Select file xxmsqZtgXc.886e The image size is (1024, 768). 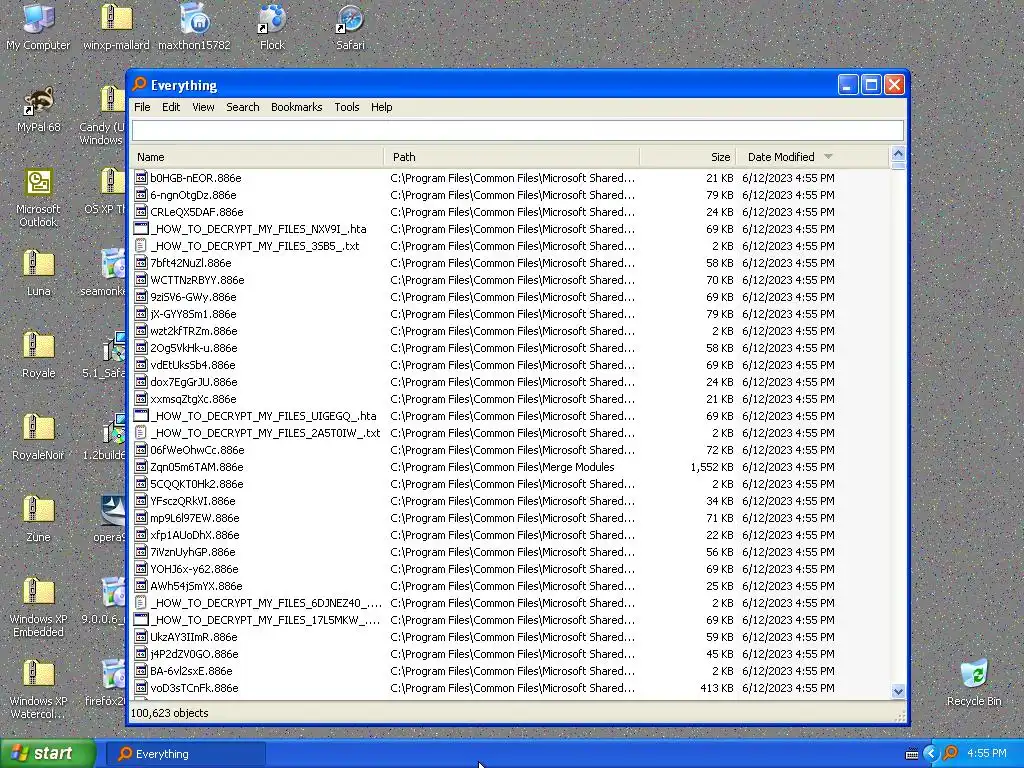(193, 398)
